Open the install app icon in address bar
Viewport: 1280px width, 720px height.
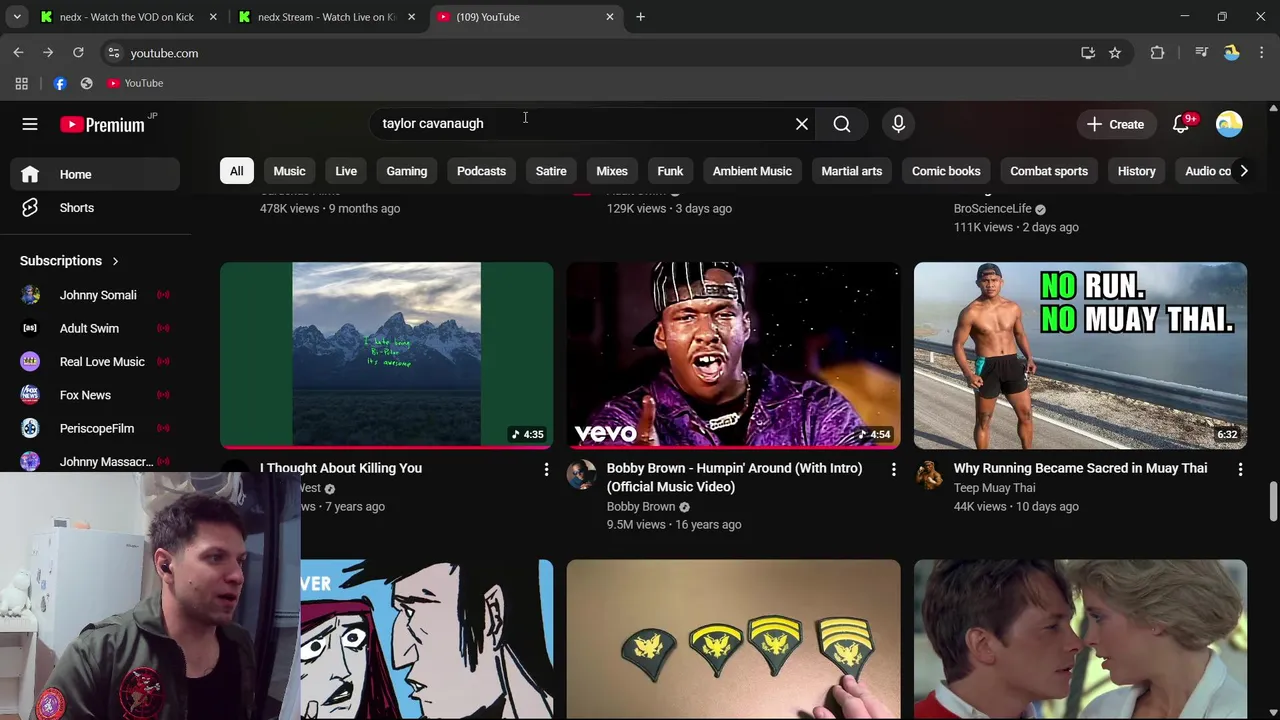pyautogui.click(x=1088, y=53)
